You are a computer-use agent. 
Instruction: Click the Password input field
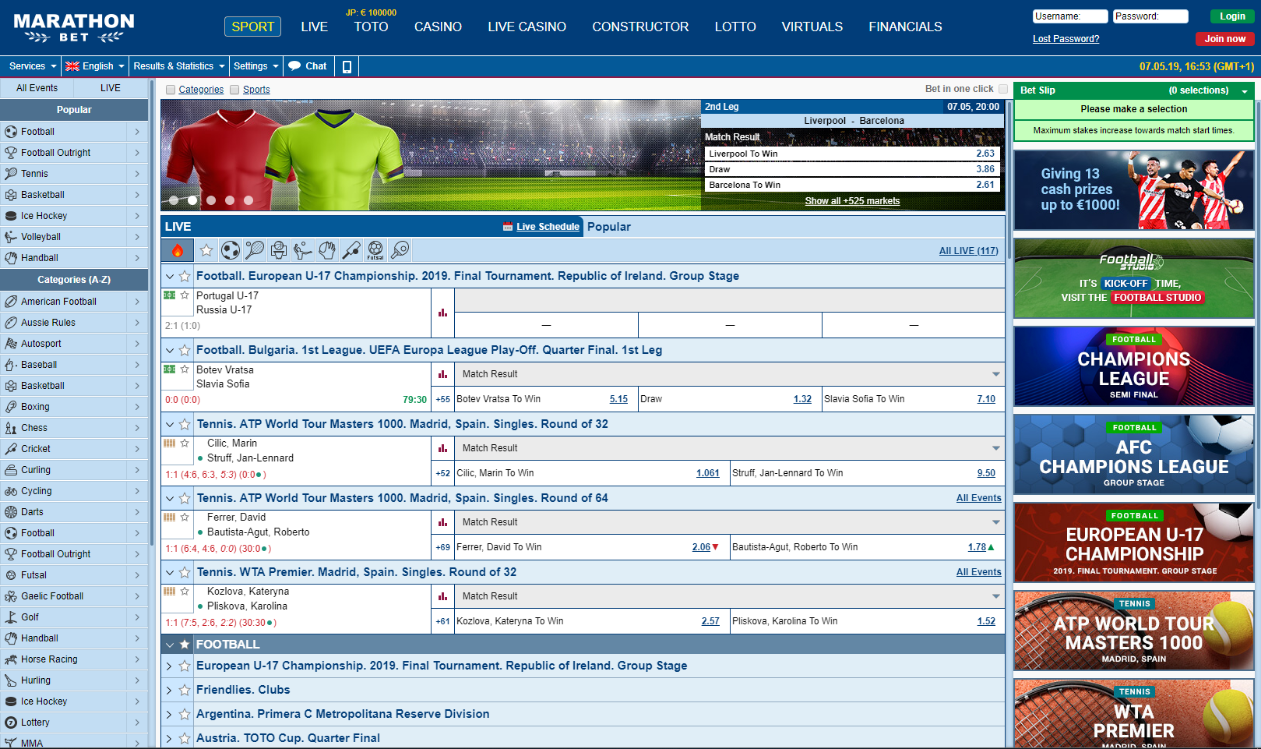(1151, 16)
